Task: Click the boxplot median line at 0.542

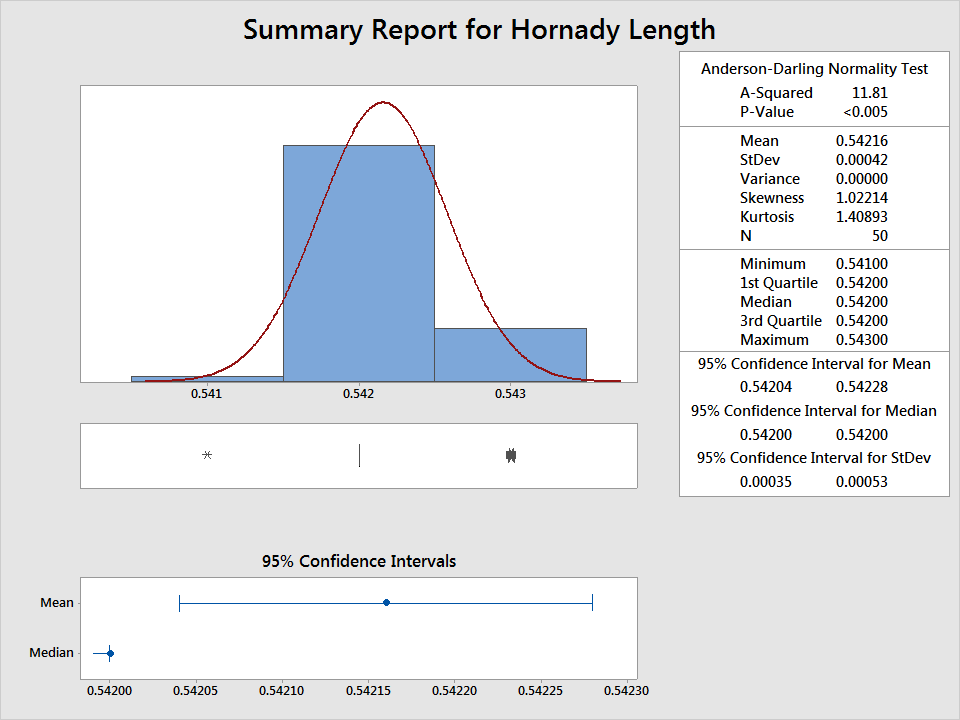Action: 359,456
